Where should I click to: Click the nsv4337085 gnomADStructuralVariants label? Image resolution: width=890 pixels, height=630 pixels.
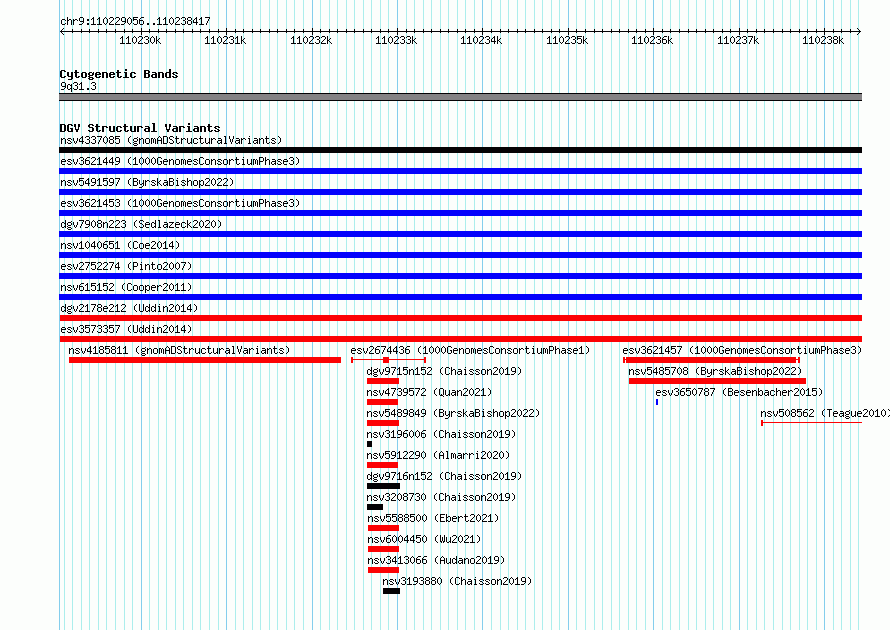click(x=171, y=140)
